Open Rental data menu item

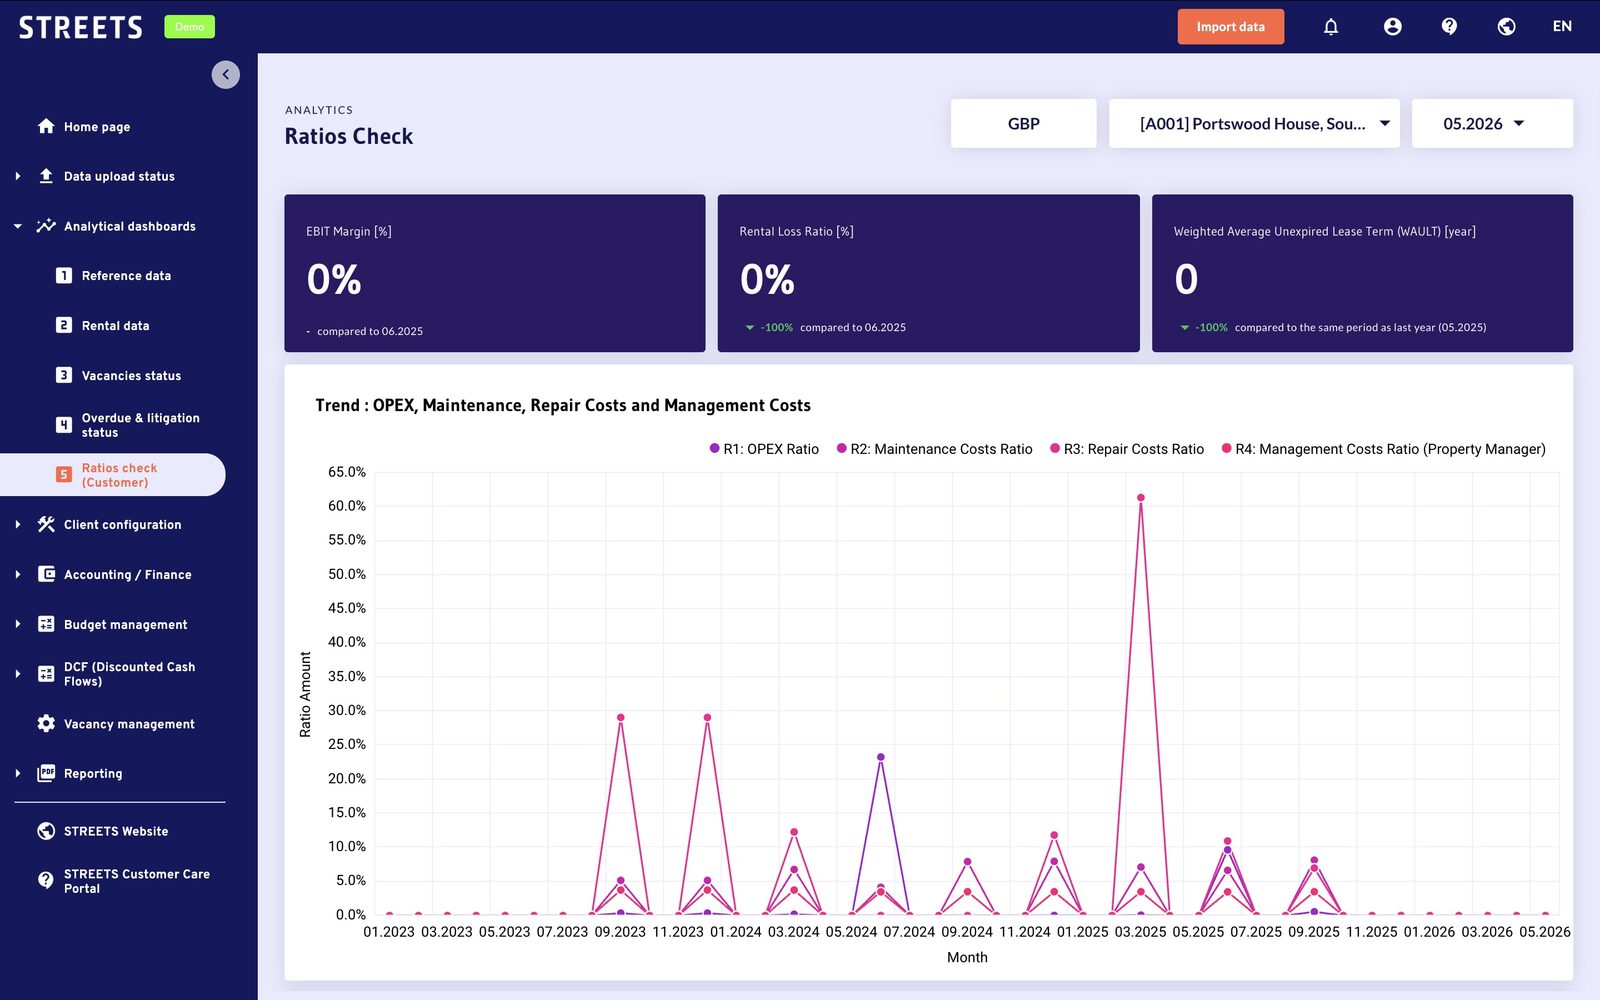[115, 325]
